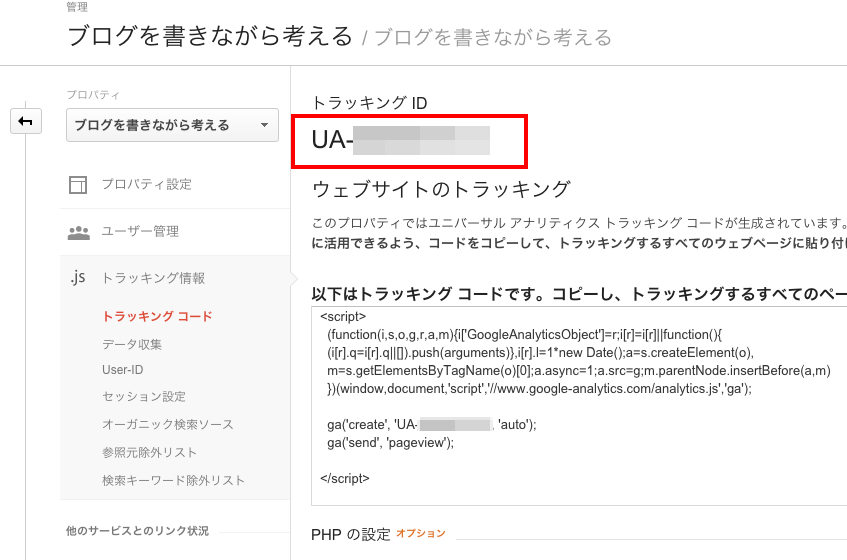This screenshot has height=560, width=847.
Task: Click inside the tracking code text box
Action: point(579,406)
